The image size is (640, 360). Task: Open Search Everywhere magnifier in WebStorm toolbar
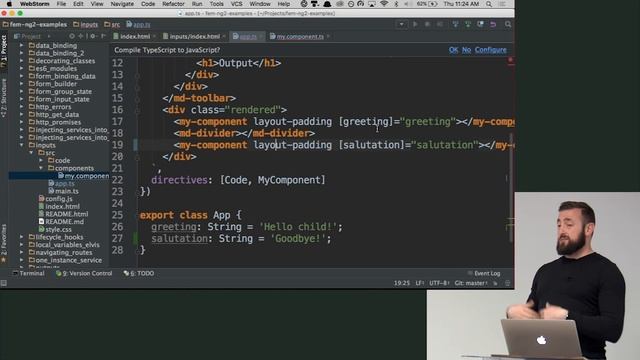pyautogui.click(x=508, y=24)
